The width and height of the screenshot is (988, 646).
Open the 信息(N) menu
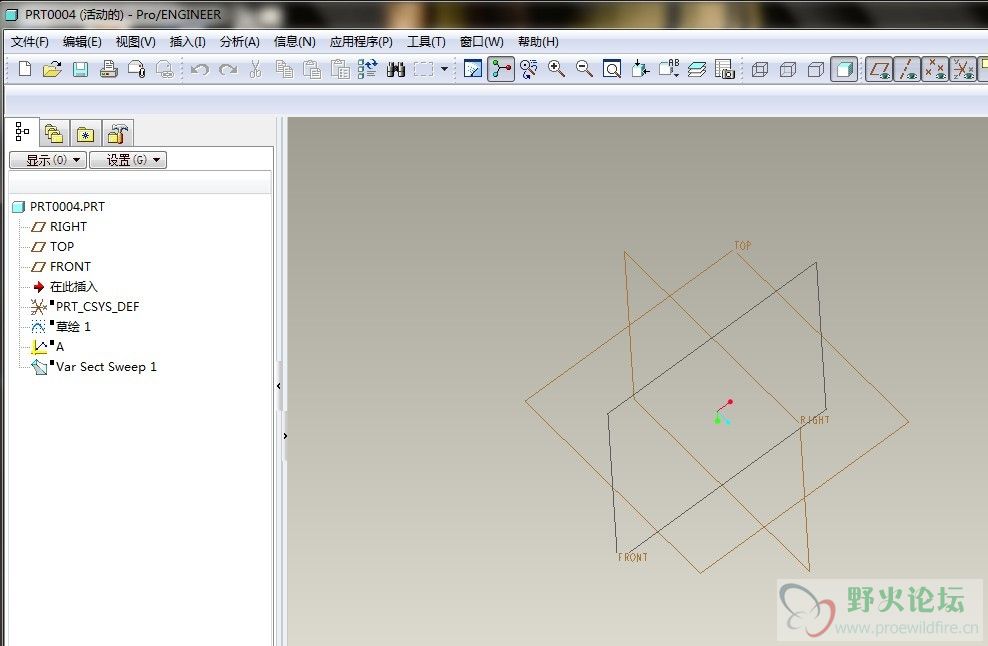(x=294, y=42)
